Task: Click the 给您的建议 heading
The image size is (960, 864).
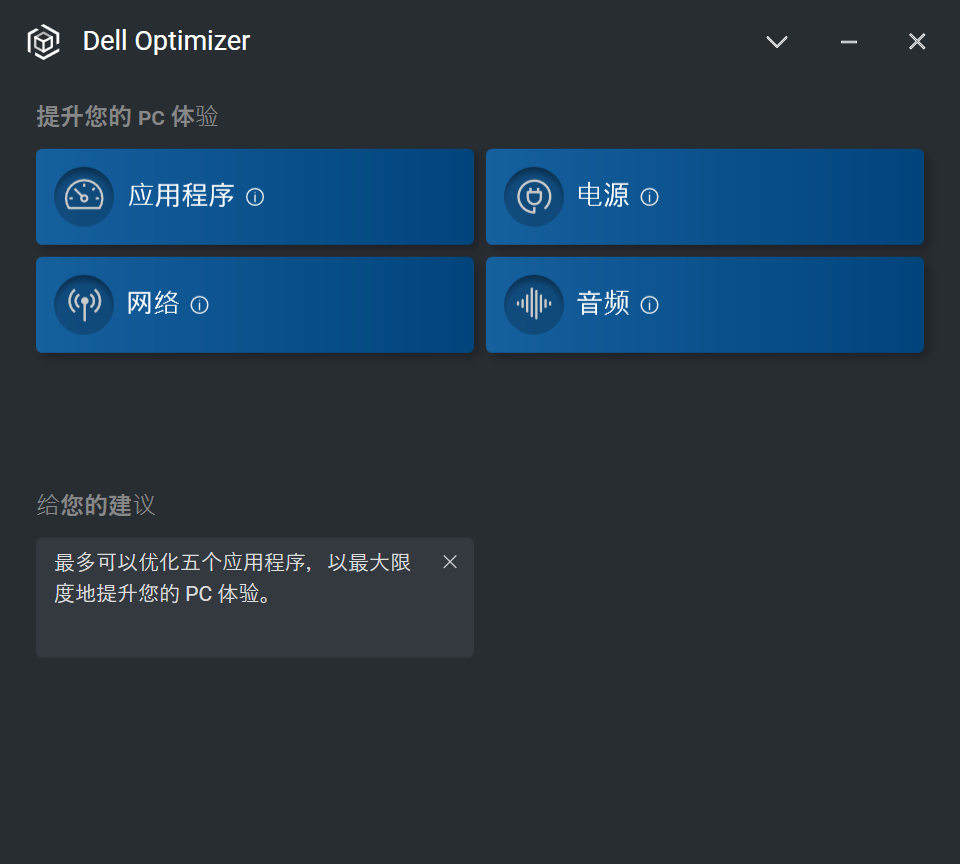Action: tap(96, 505)
